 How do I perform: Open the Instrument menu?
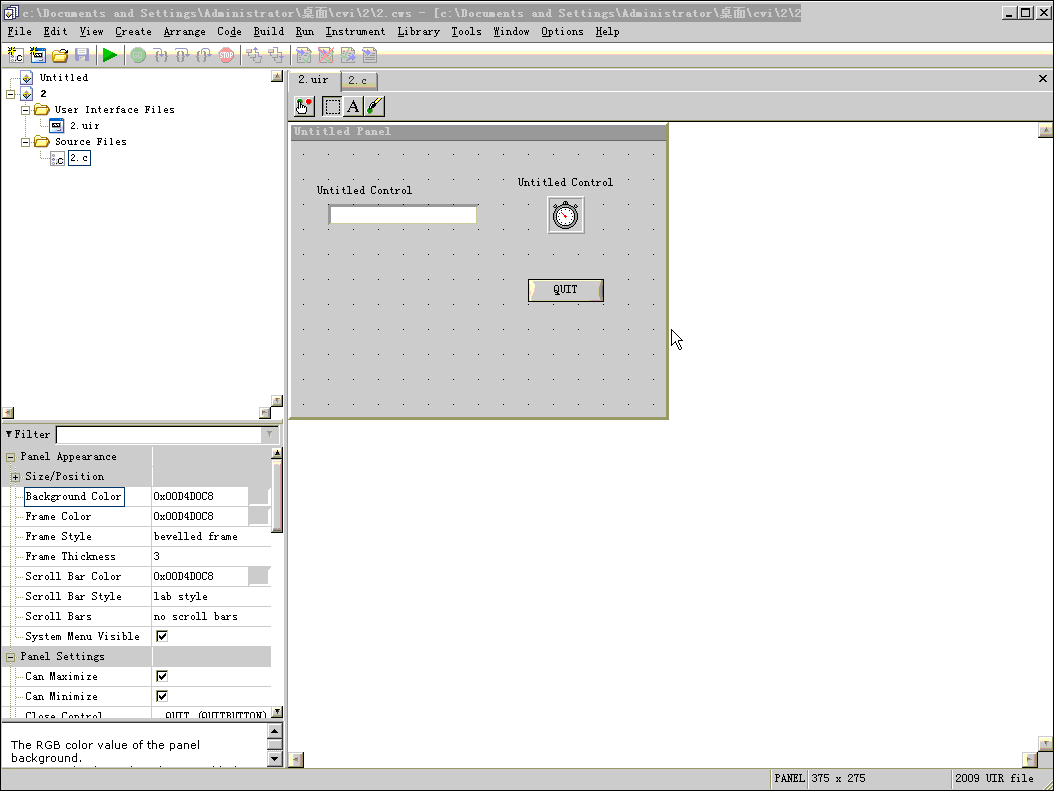coord(356,32)
